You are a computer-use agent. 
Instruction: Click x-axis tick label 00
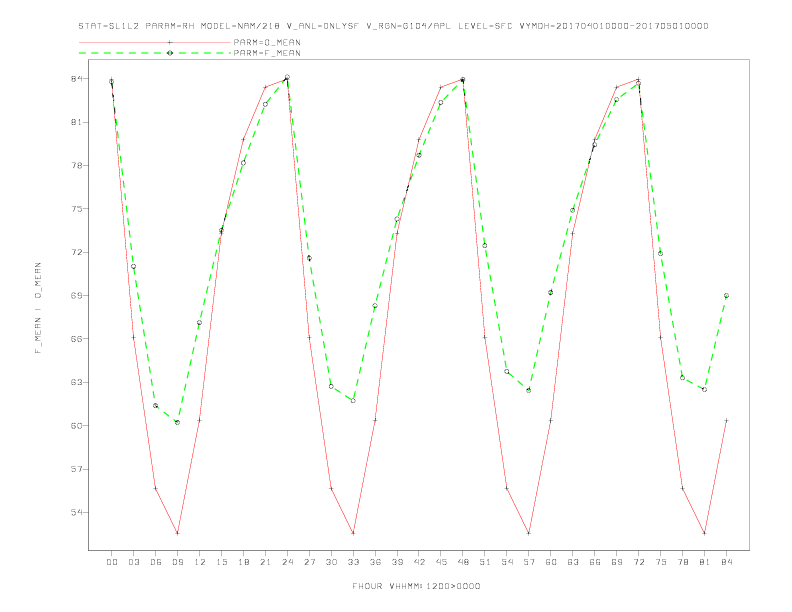tap(112, 562)
